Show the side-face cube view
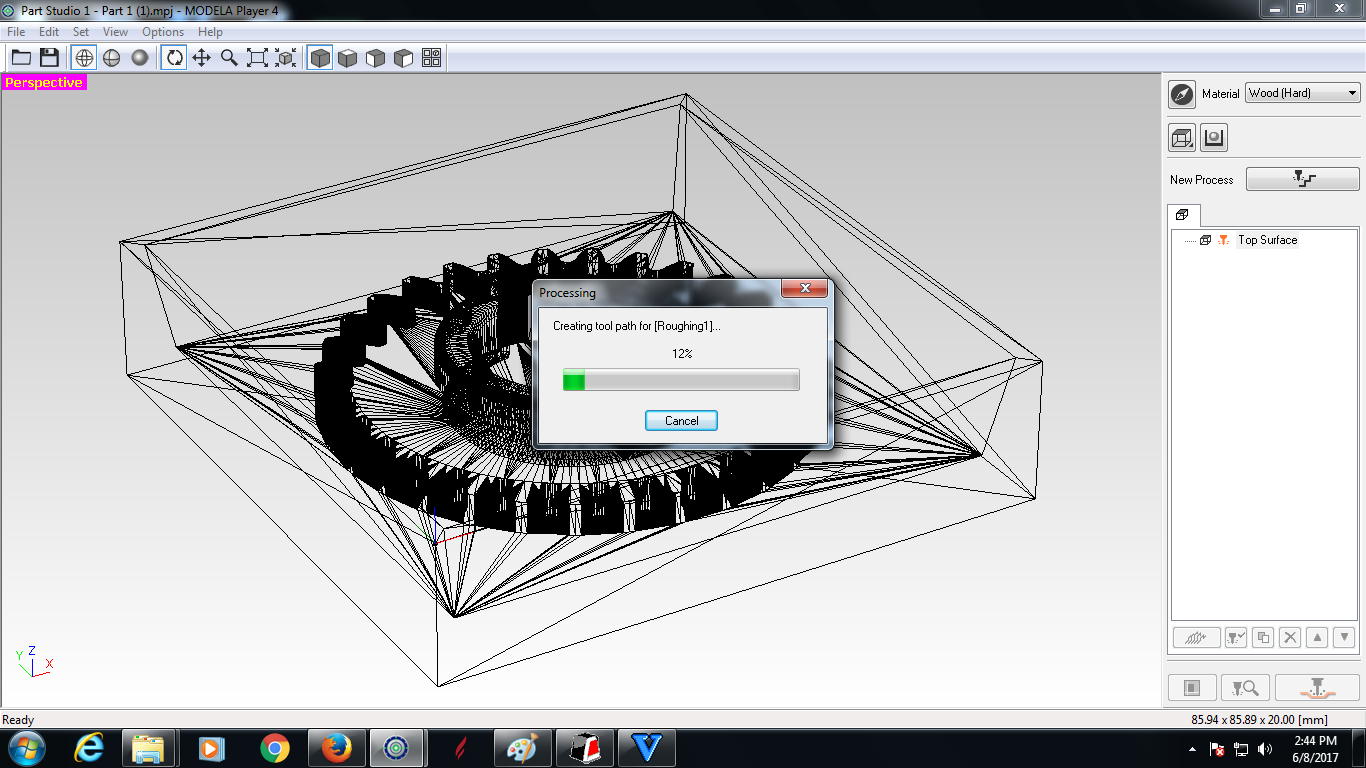The width and height of the screenshot is (1366, 768). pos(404,58)
